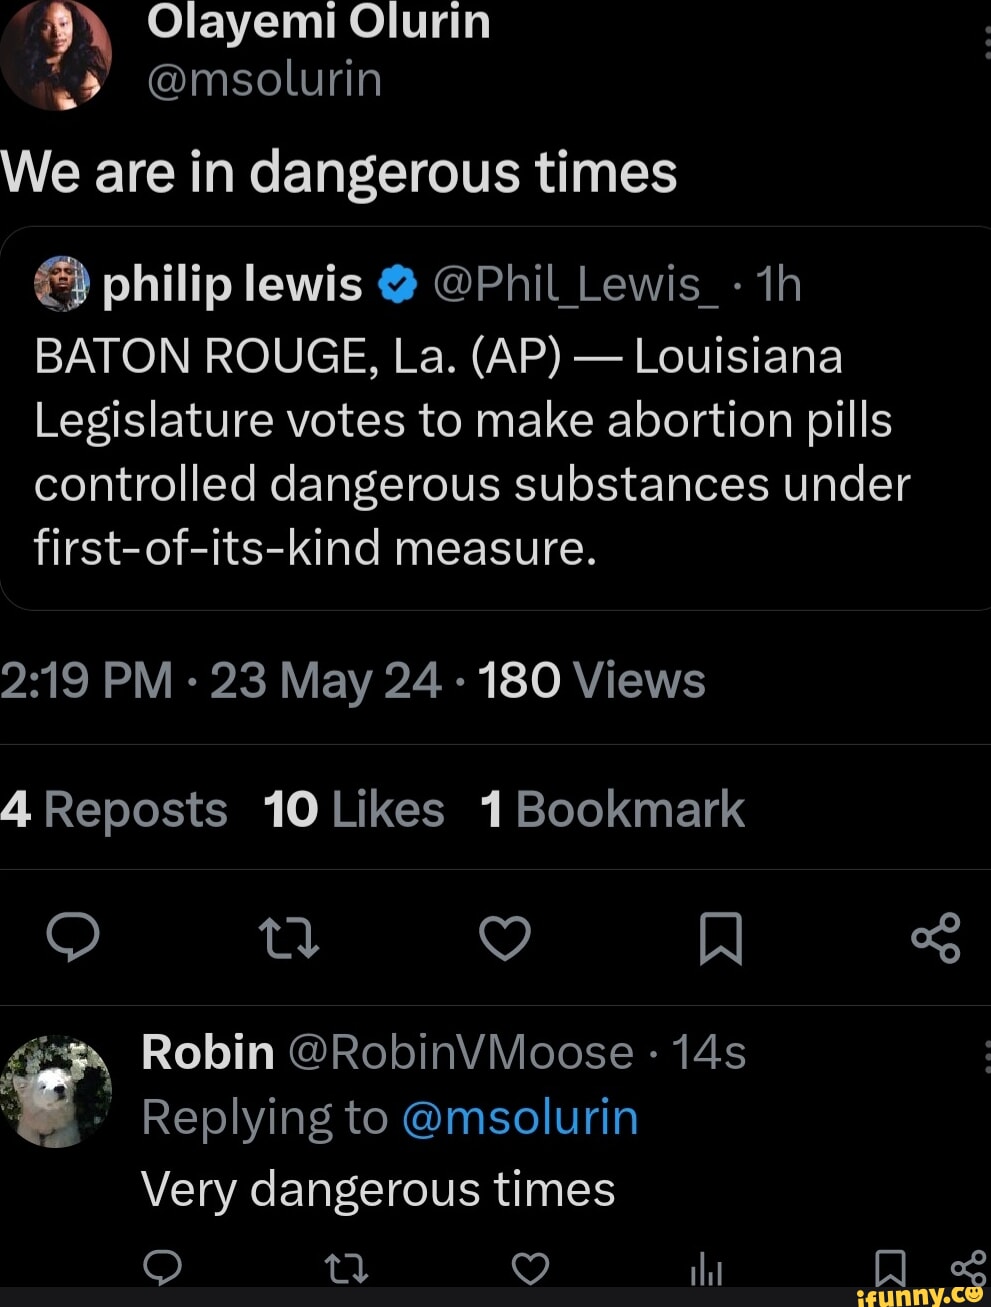Bookmark Robin's reply
The width and height of the screenshot is (991, 1307).
890,1268
